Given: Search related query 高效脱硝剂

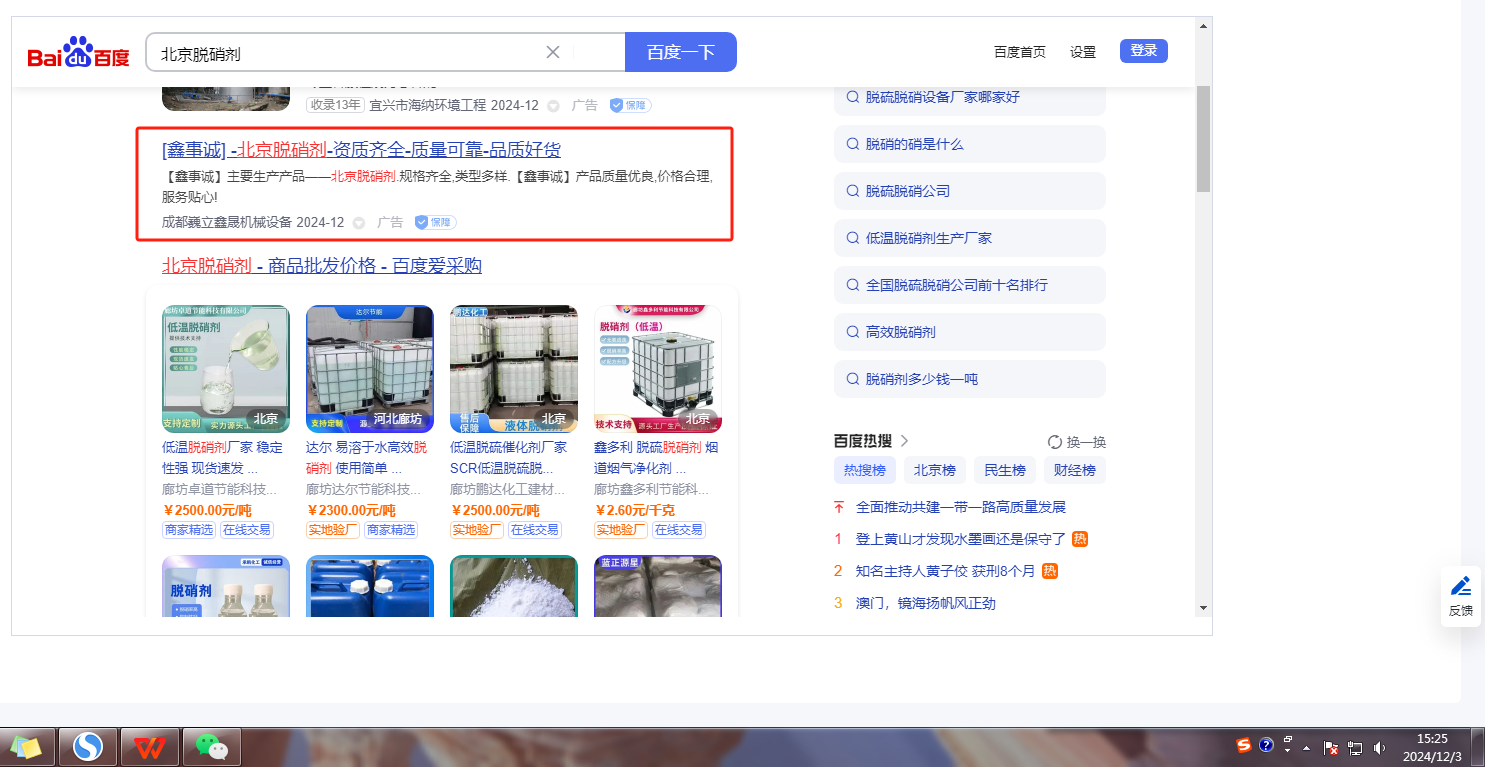Looking at the screenshot, I should pyautogui.click(x=970, y=332).
